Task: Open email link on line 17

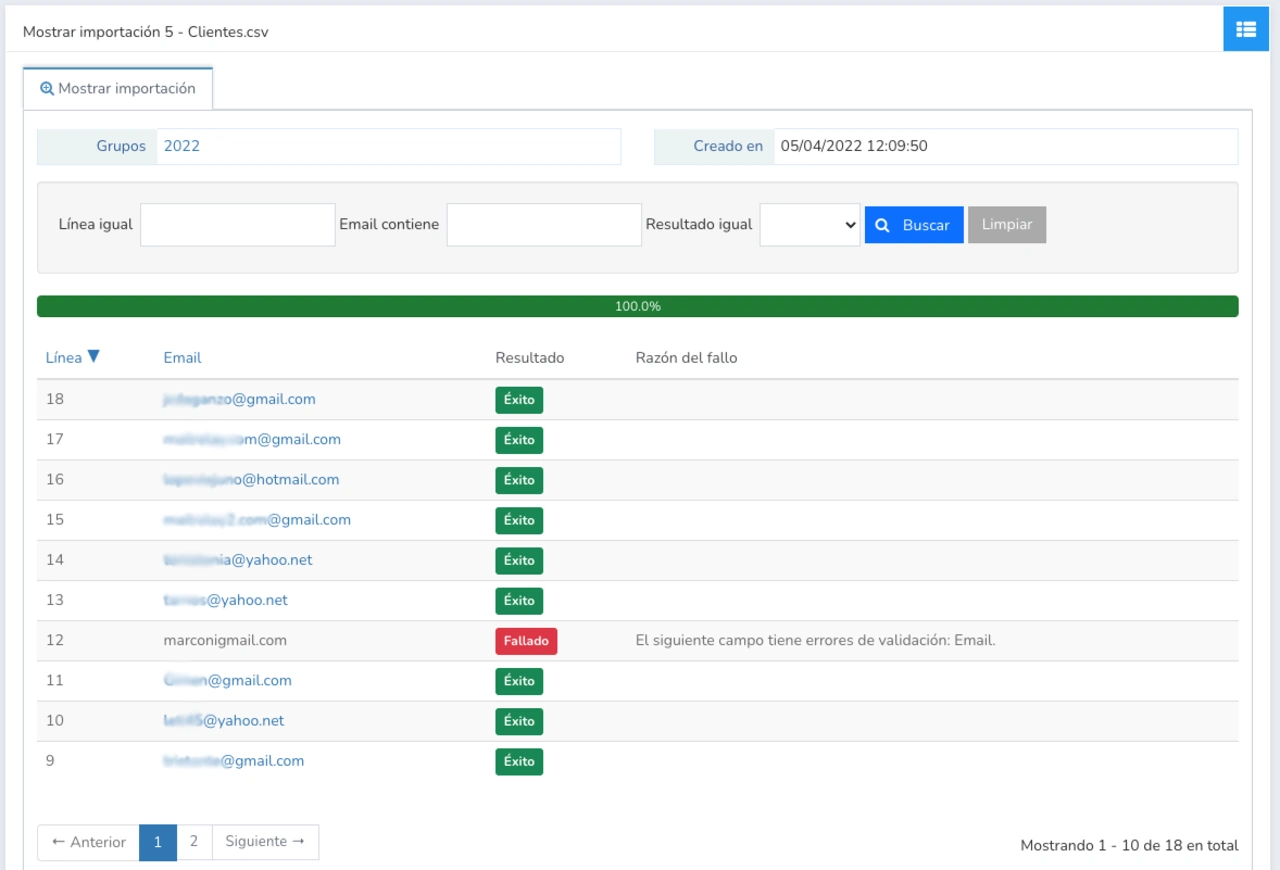Action: 252,439
